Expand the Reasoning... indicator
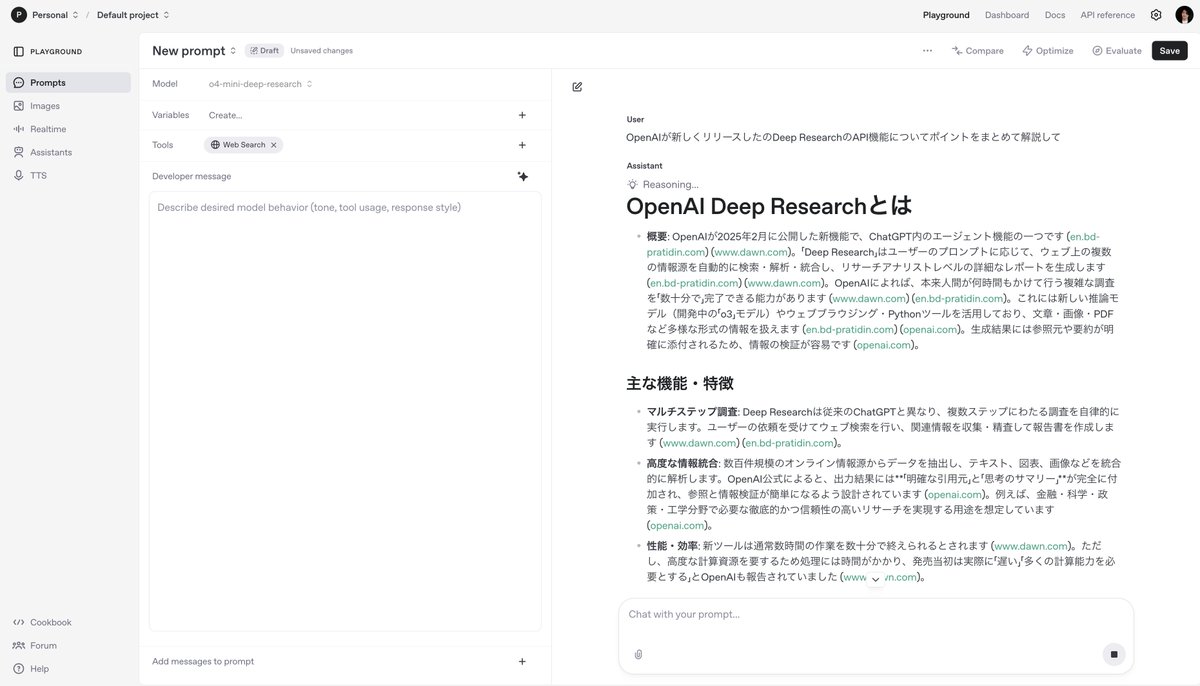The width and height of the screenshot is (1200, 686). [663, 184]
